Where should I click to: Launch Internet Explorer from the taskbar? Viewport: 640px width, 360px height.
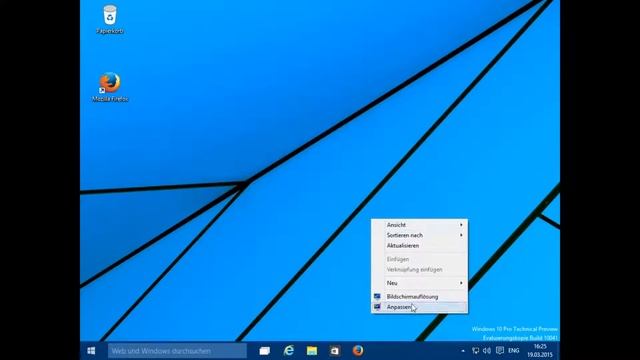coord(289,351)
